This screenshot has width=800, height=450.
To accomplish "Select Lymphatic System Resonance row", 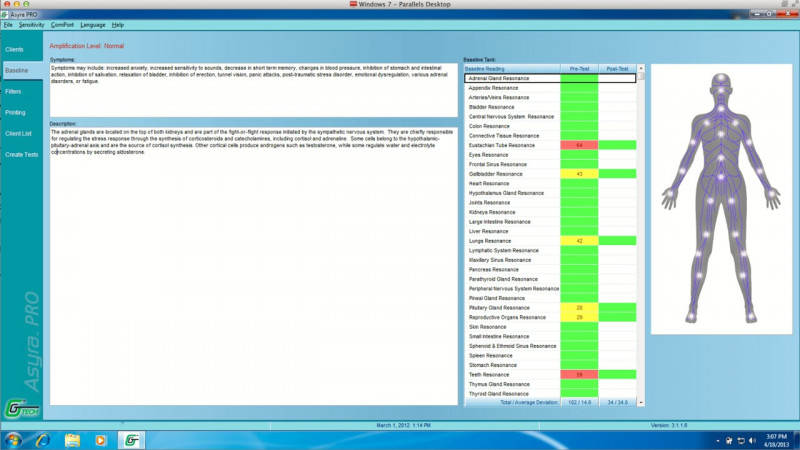I will 550,251.
